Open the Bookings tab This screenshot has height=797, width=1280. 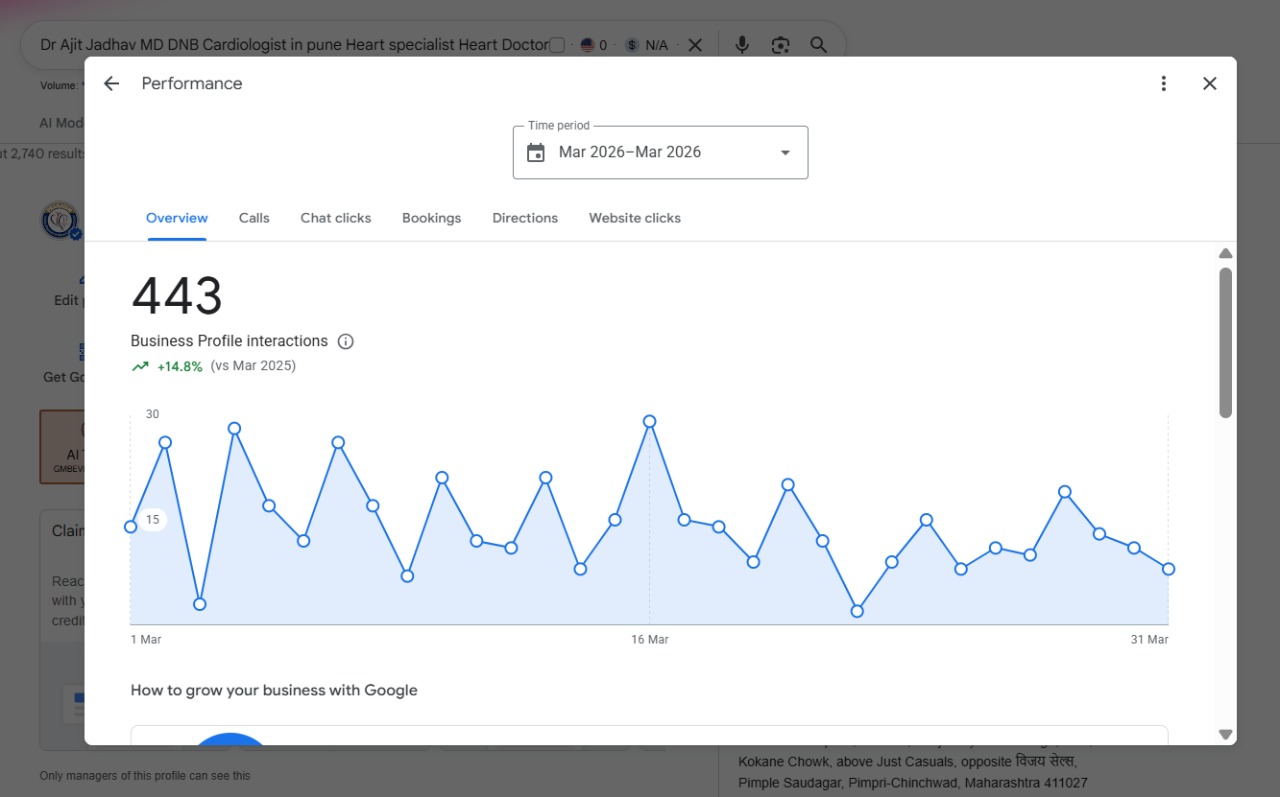click(432, 218)
